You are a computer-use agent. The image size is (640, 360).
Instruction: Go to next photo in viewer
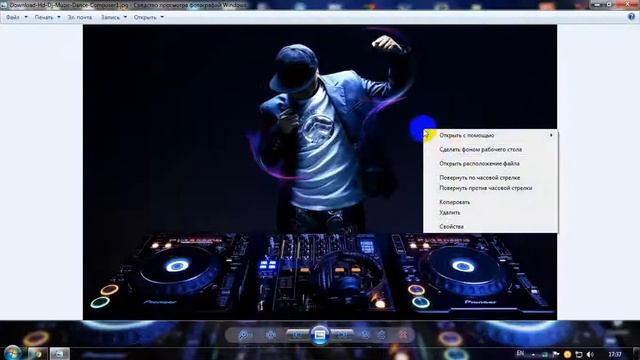[x=342, y=335]
